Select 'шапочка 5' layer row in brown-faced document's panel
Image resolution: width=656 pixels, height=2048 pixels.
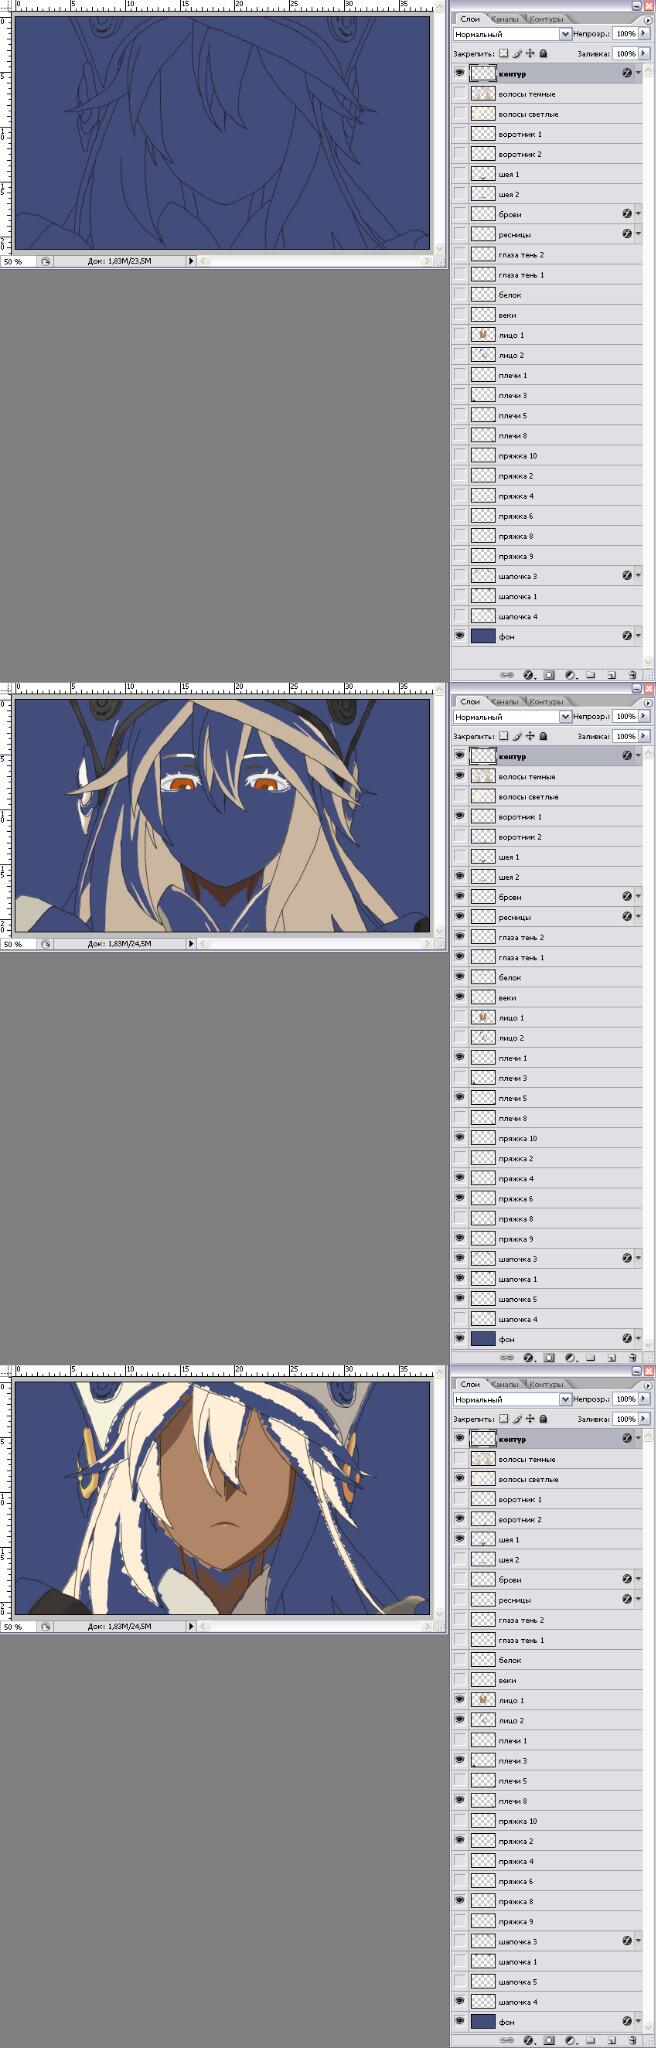click(x=547, y=1981)
